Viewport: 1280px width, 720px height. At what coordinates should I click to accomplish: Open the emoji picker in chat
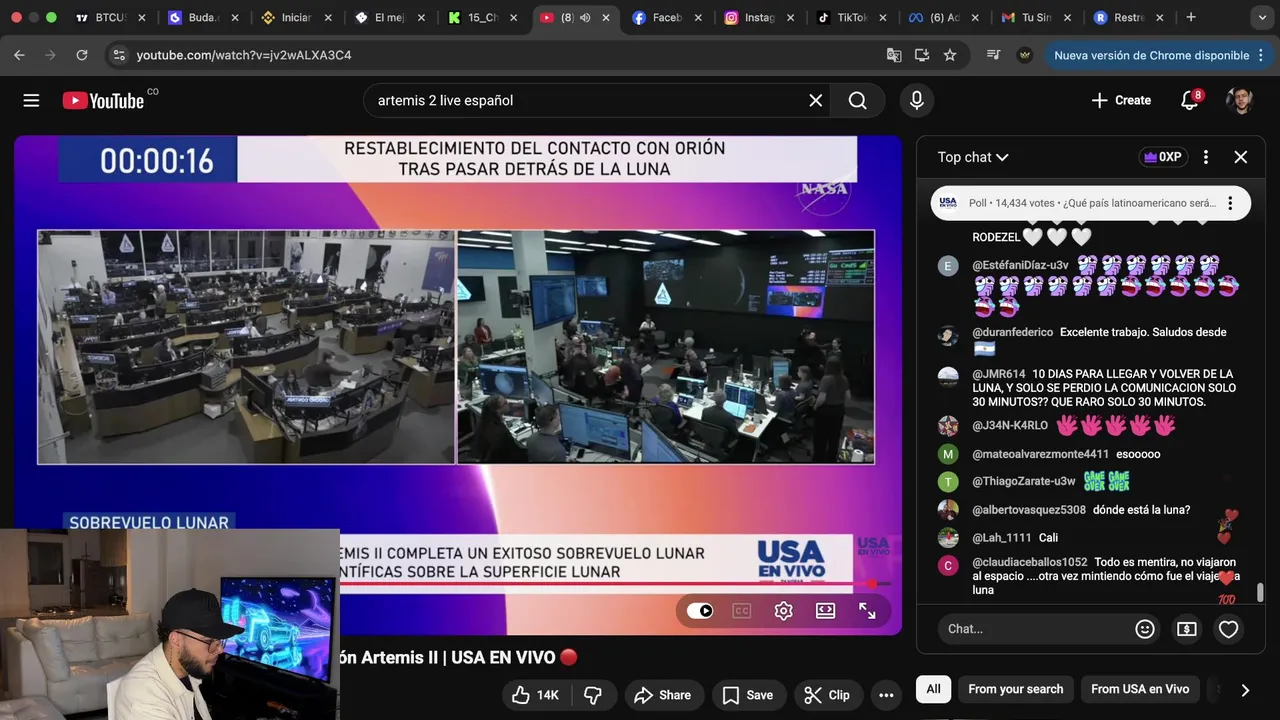tap(1145, 629)
